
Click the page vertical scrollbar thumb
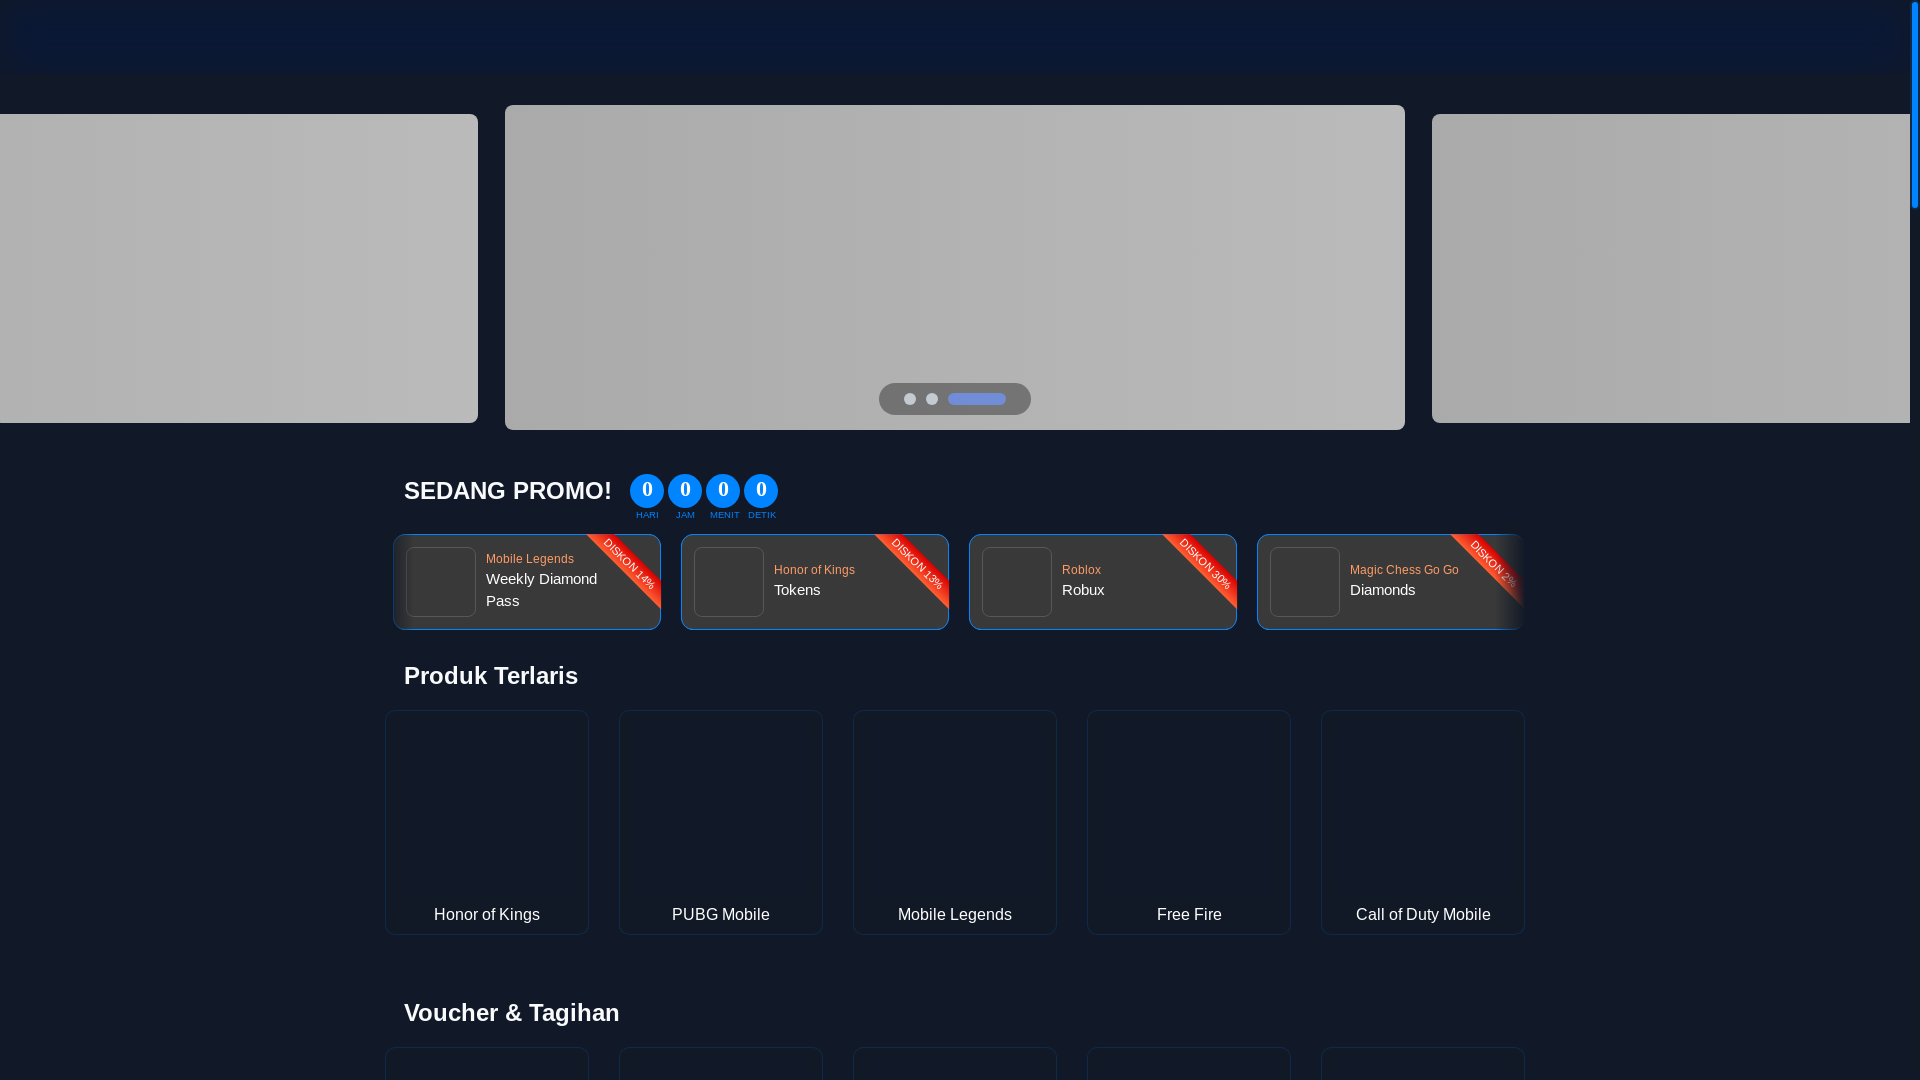click(x=1915, y=104)
